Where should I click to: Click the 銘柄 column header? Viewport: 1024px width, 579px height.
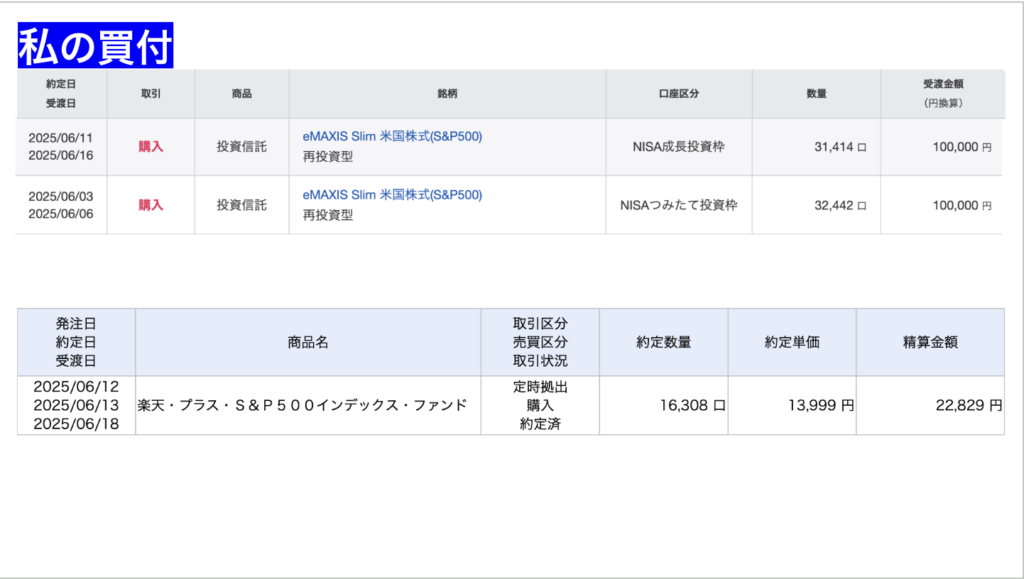point(447,94)
